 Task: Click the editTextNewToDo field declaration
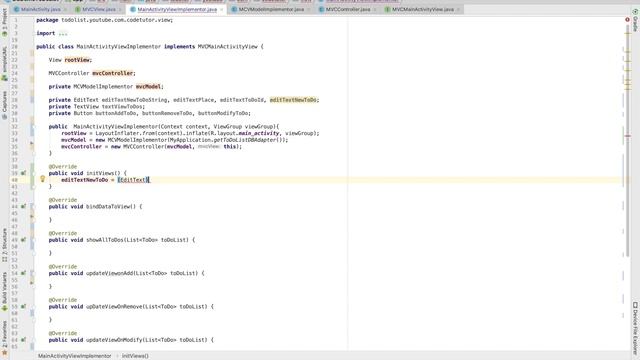pyautogui.click(x=293, y=100)
